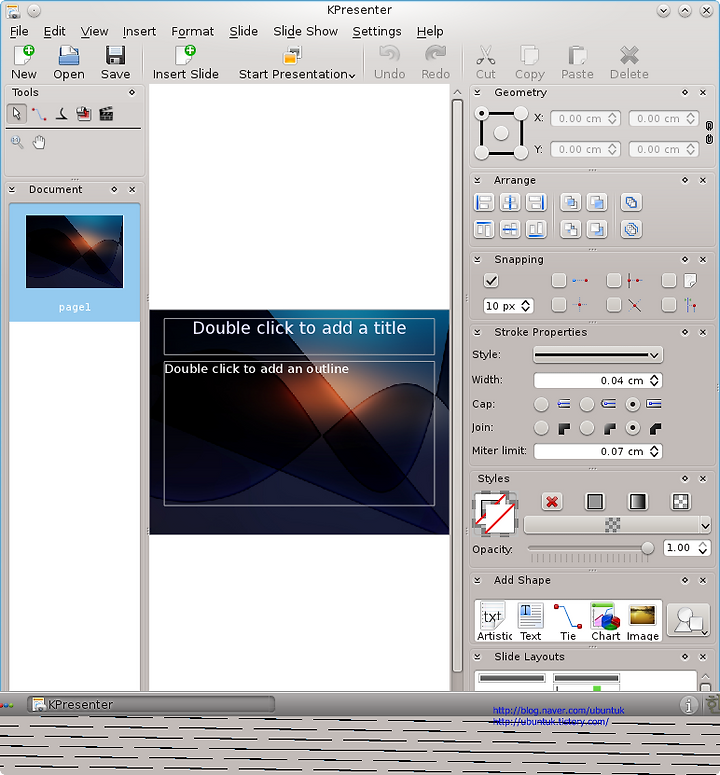Open the Start Presentation dropdown arrow
720x775 pixels.
pyautogui.click(x=352, y=75)
